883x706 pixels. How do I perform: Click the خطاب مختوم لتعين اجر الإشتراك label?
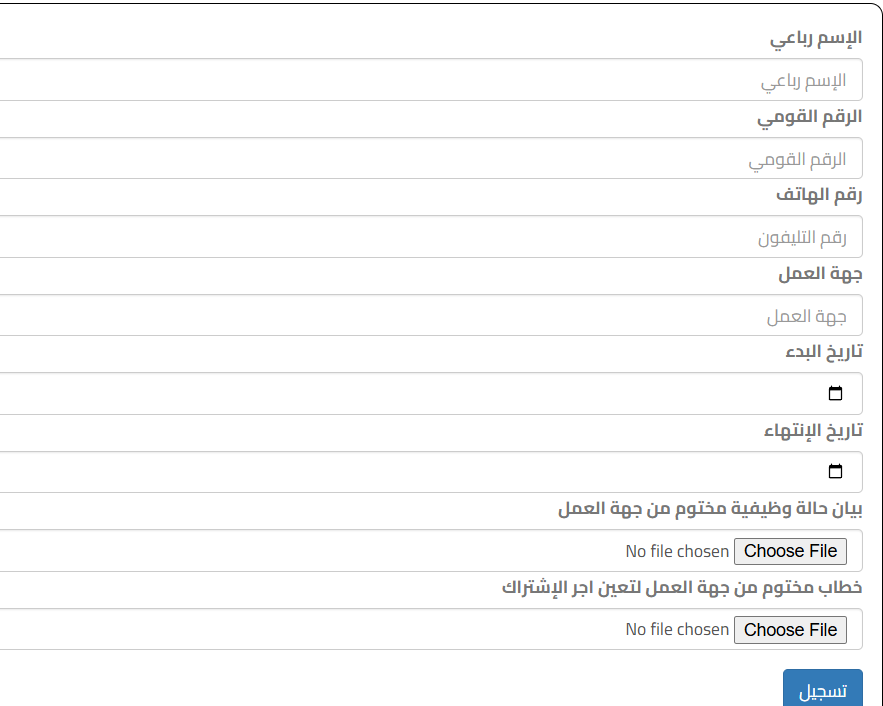(x=682, y=587)
